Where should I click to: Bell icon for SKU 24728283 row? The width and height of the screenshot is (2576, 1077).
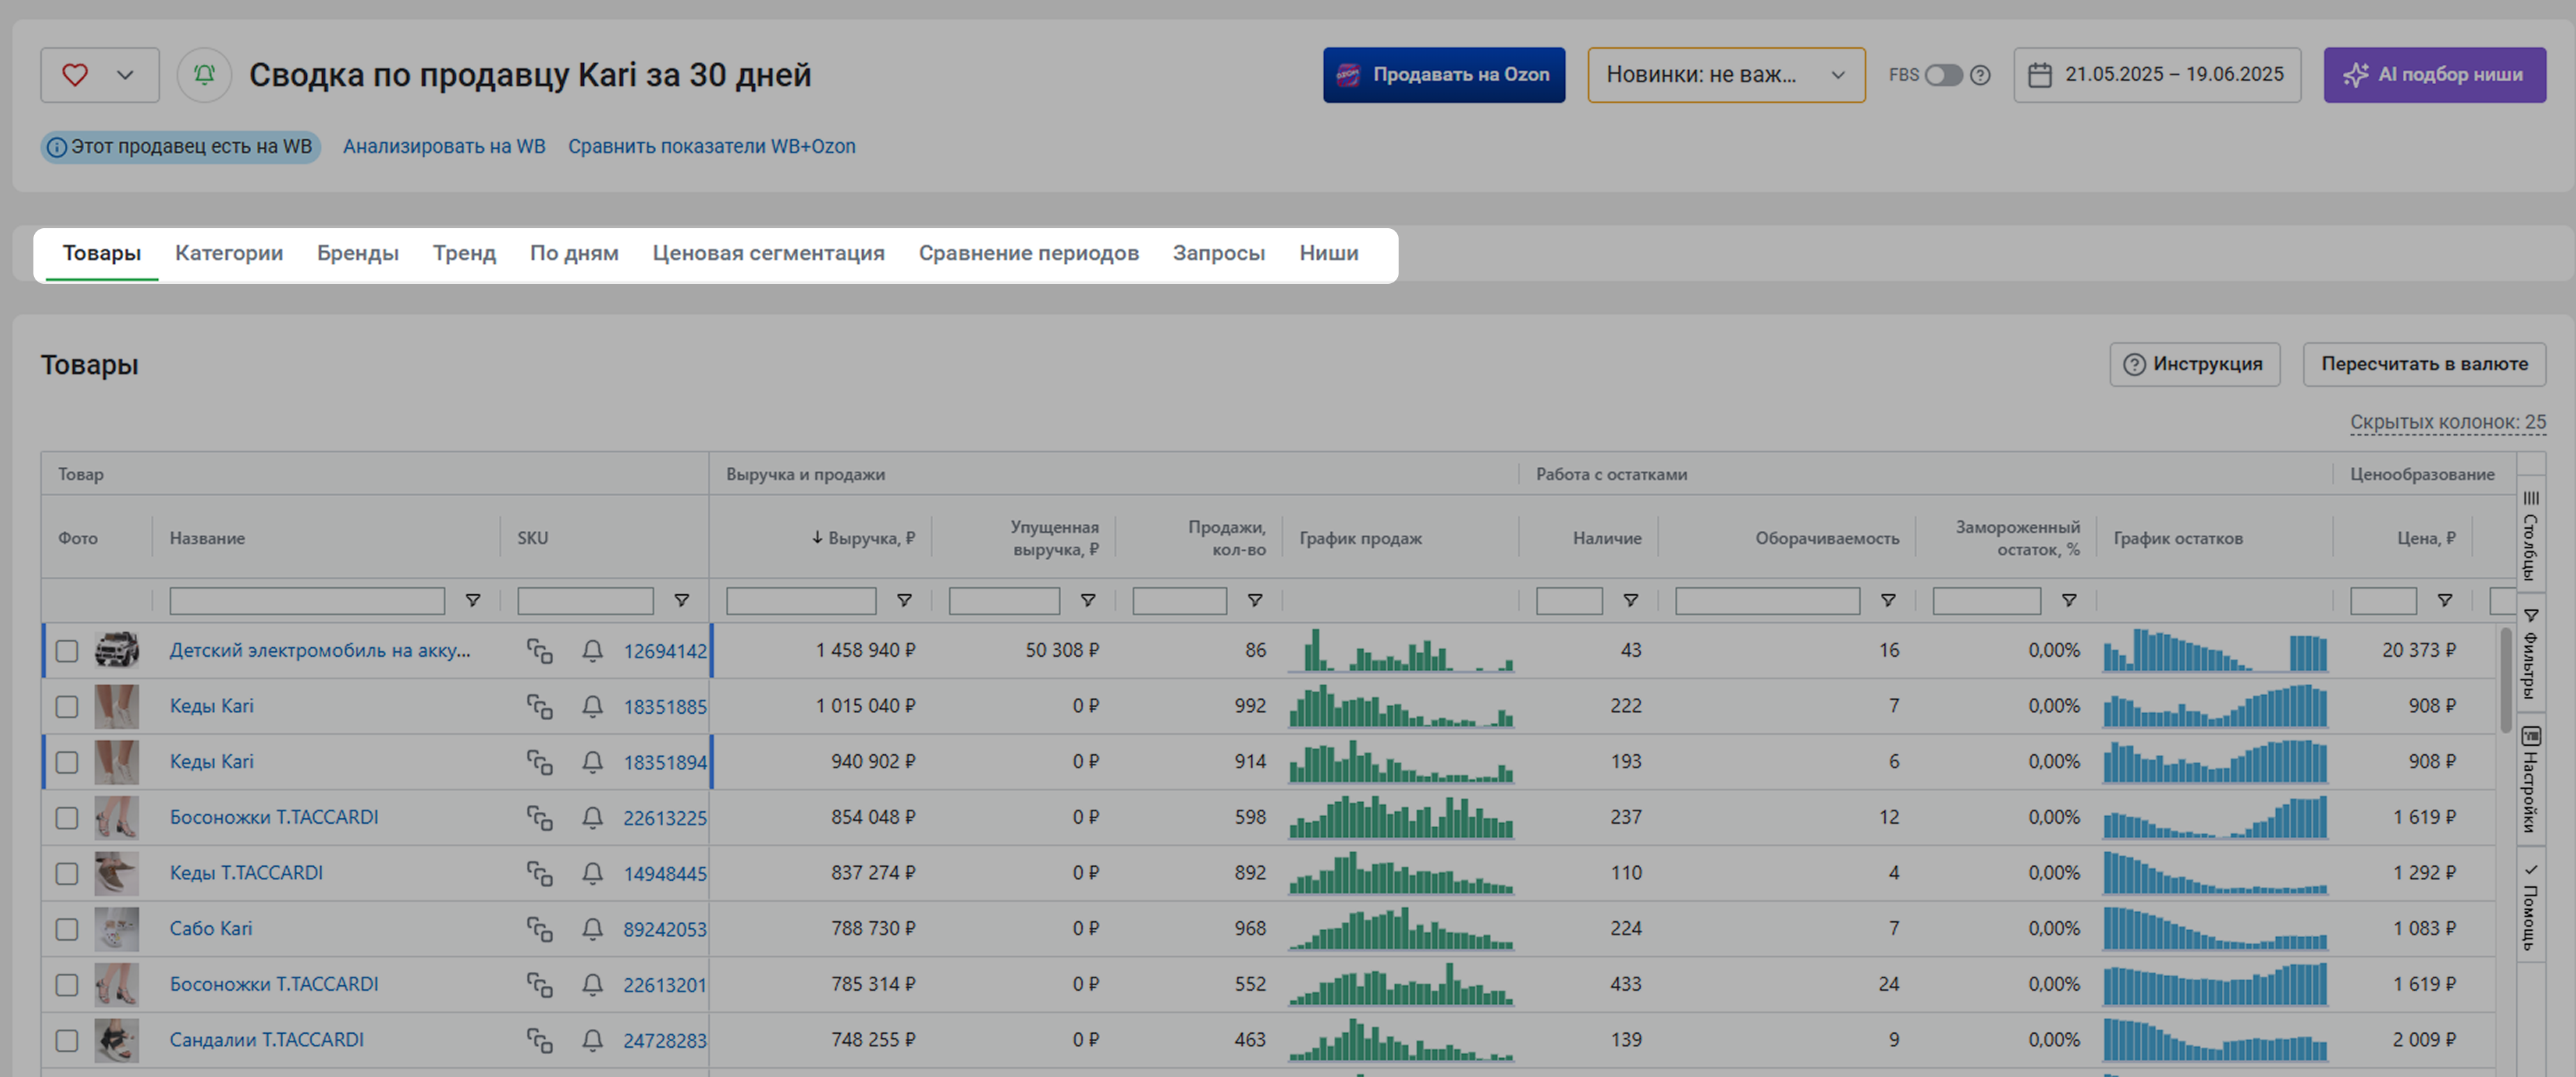coord(592,1041)
